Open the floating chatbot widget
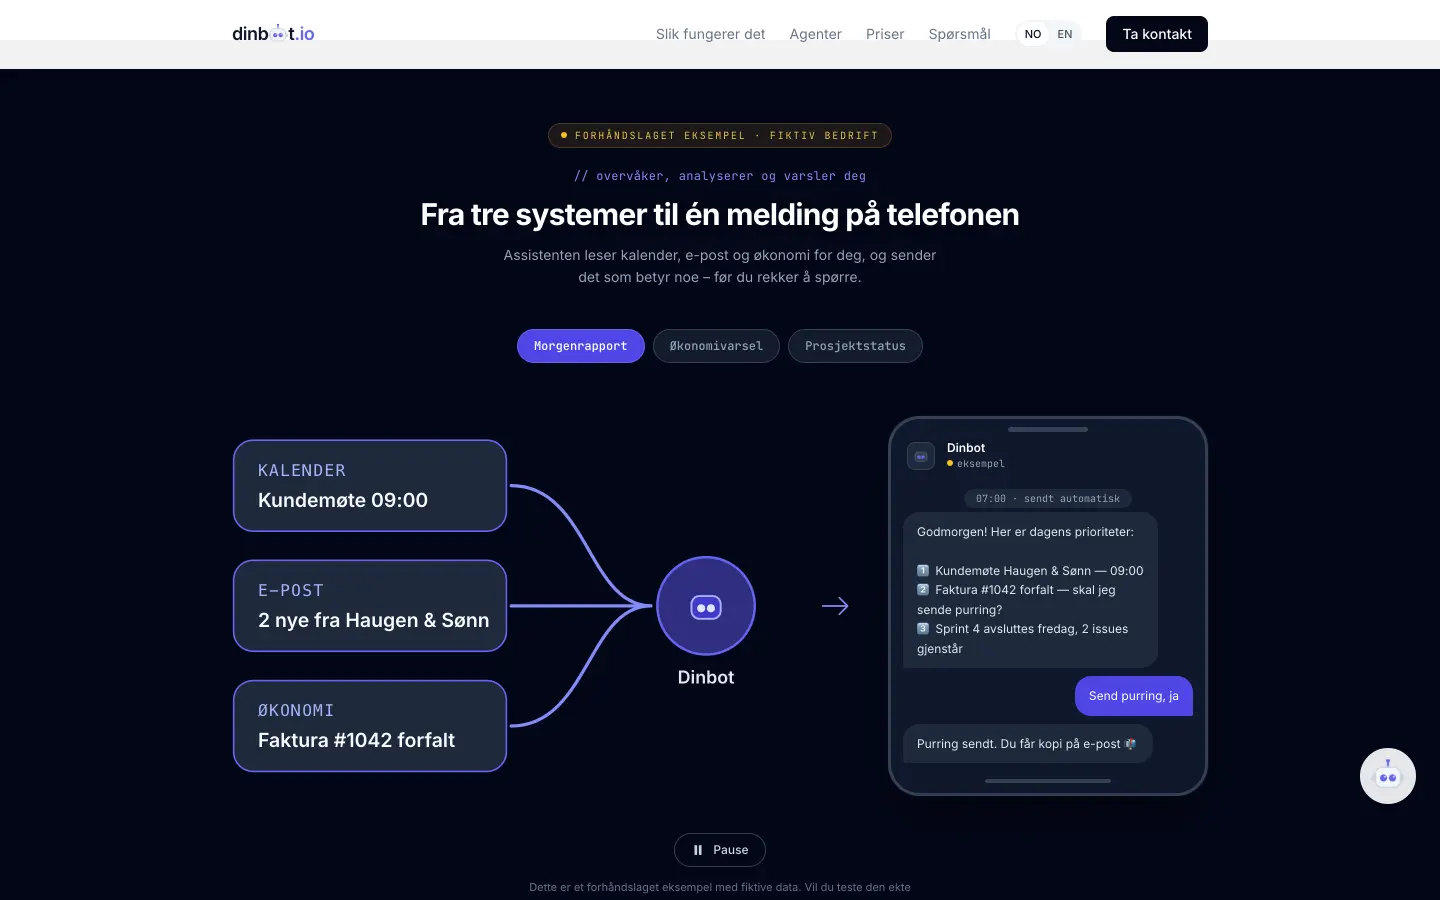This screenshot has width=1440, height=900. click(x=1388, y=776)
